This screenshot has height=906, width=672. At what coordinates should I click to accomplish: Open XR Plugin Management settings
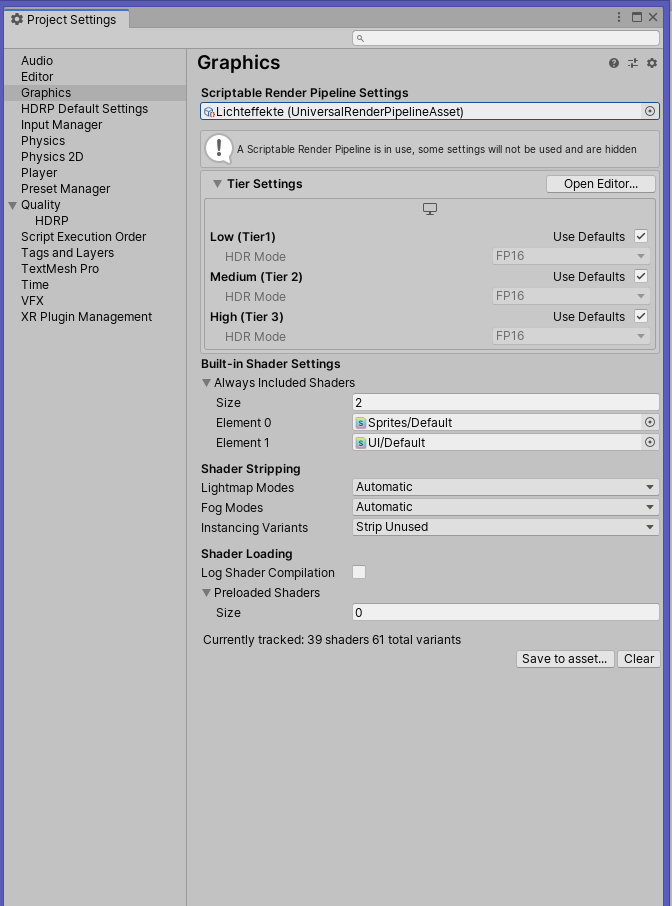[86, 317]
